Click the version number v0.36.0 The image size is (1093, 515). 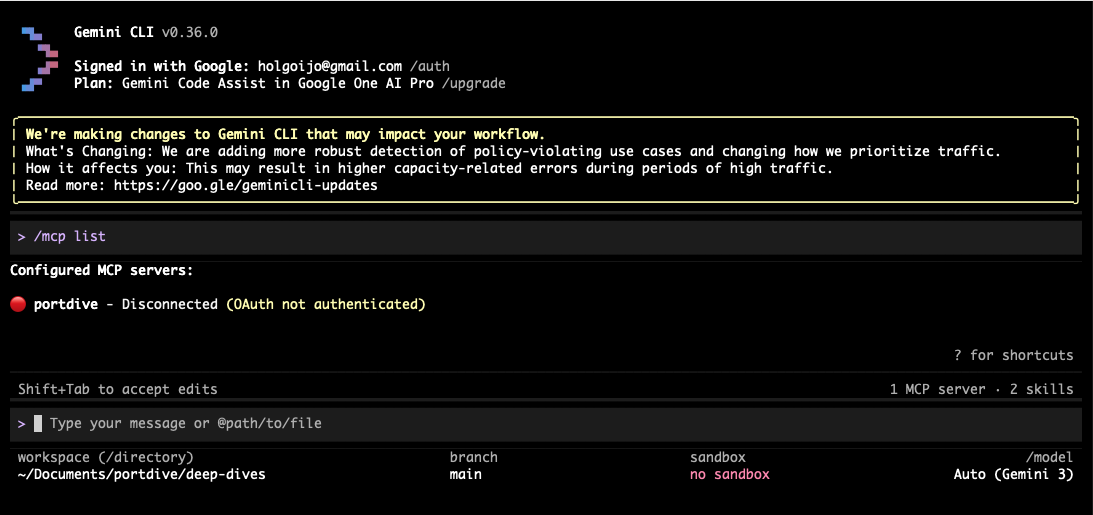click(190, 32)
